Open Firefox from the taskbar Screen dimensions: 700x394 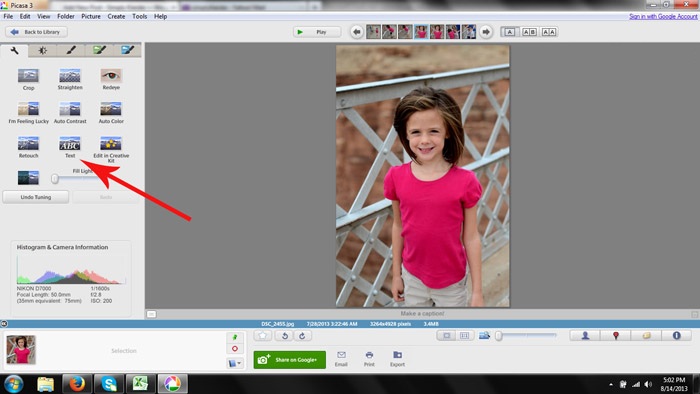point(77,384)
